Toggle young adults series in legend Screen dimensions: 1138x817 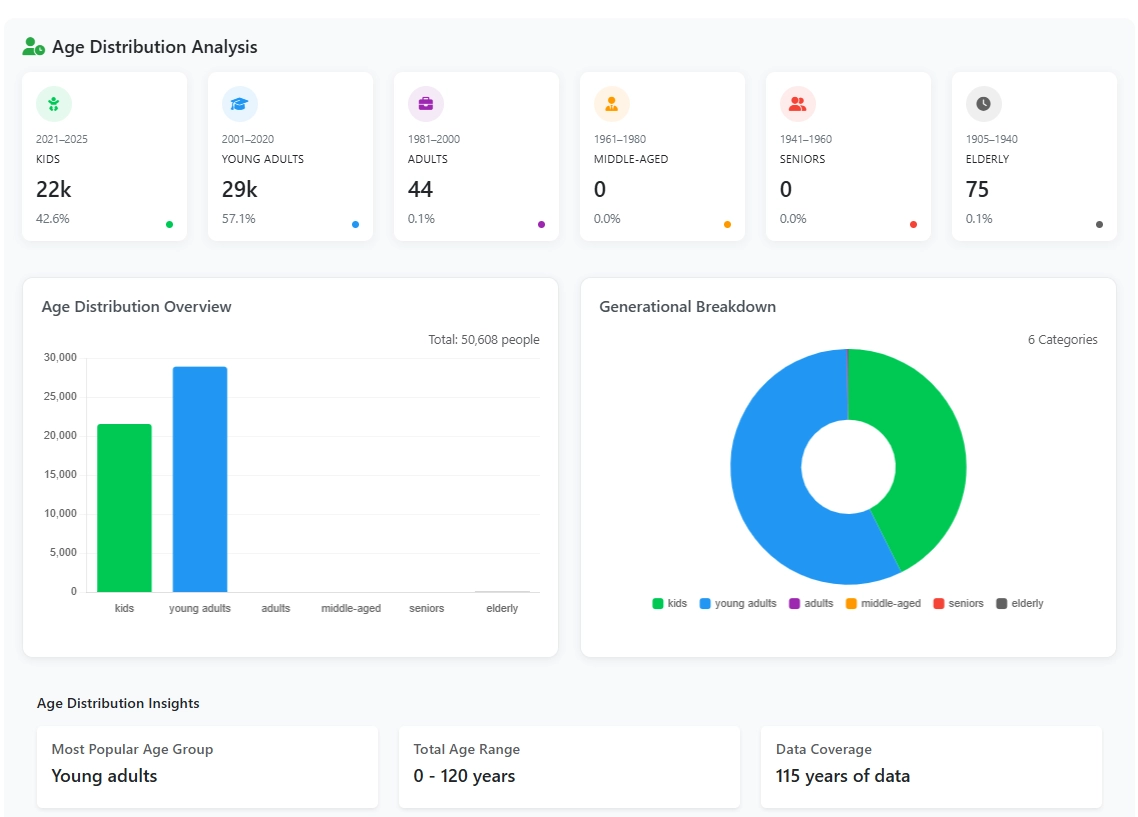pos(738,604)
